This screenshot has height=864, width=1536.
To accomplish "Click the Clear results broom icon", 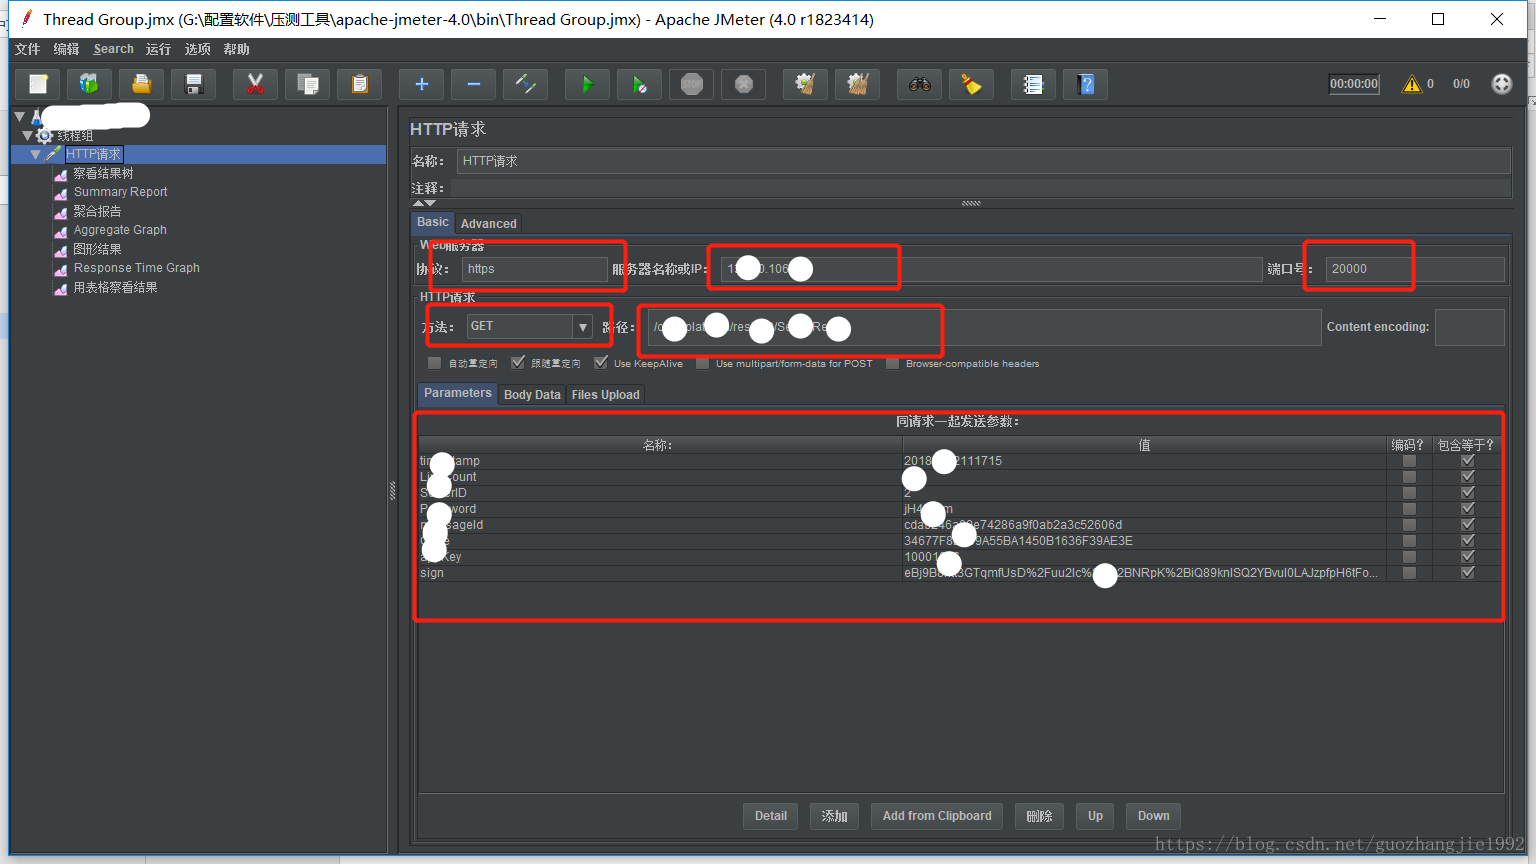I will click(x=806, y=84).
